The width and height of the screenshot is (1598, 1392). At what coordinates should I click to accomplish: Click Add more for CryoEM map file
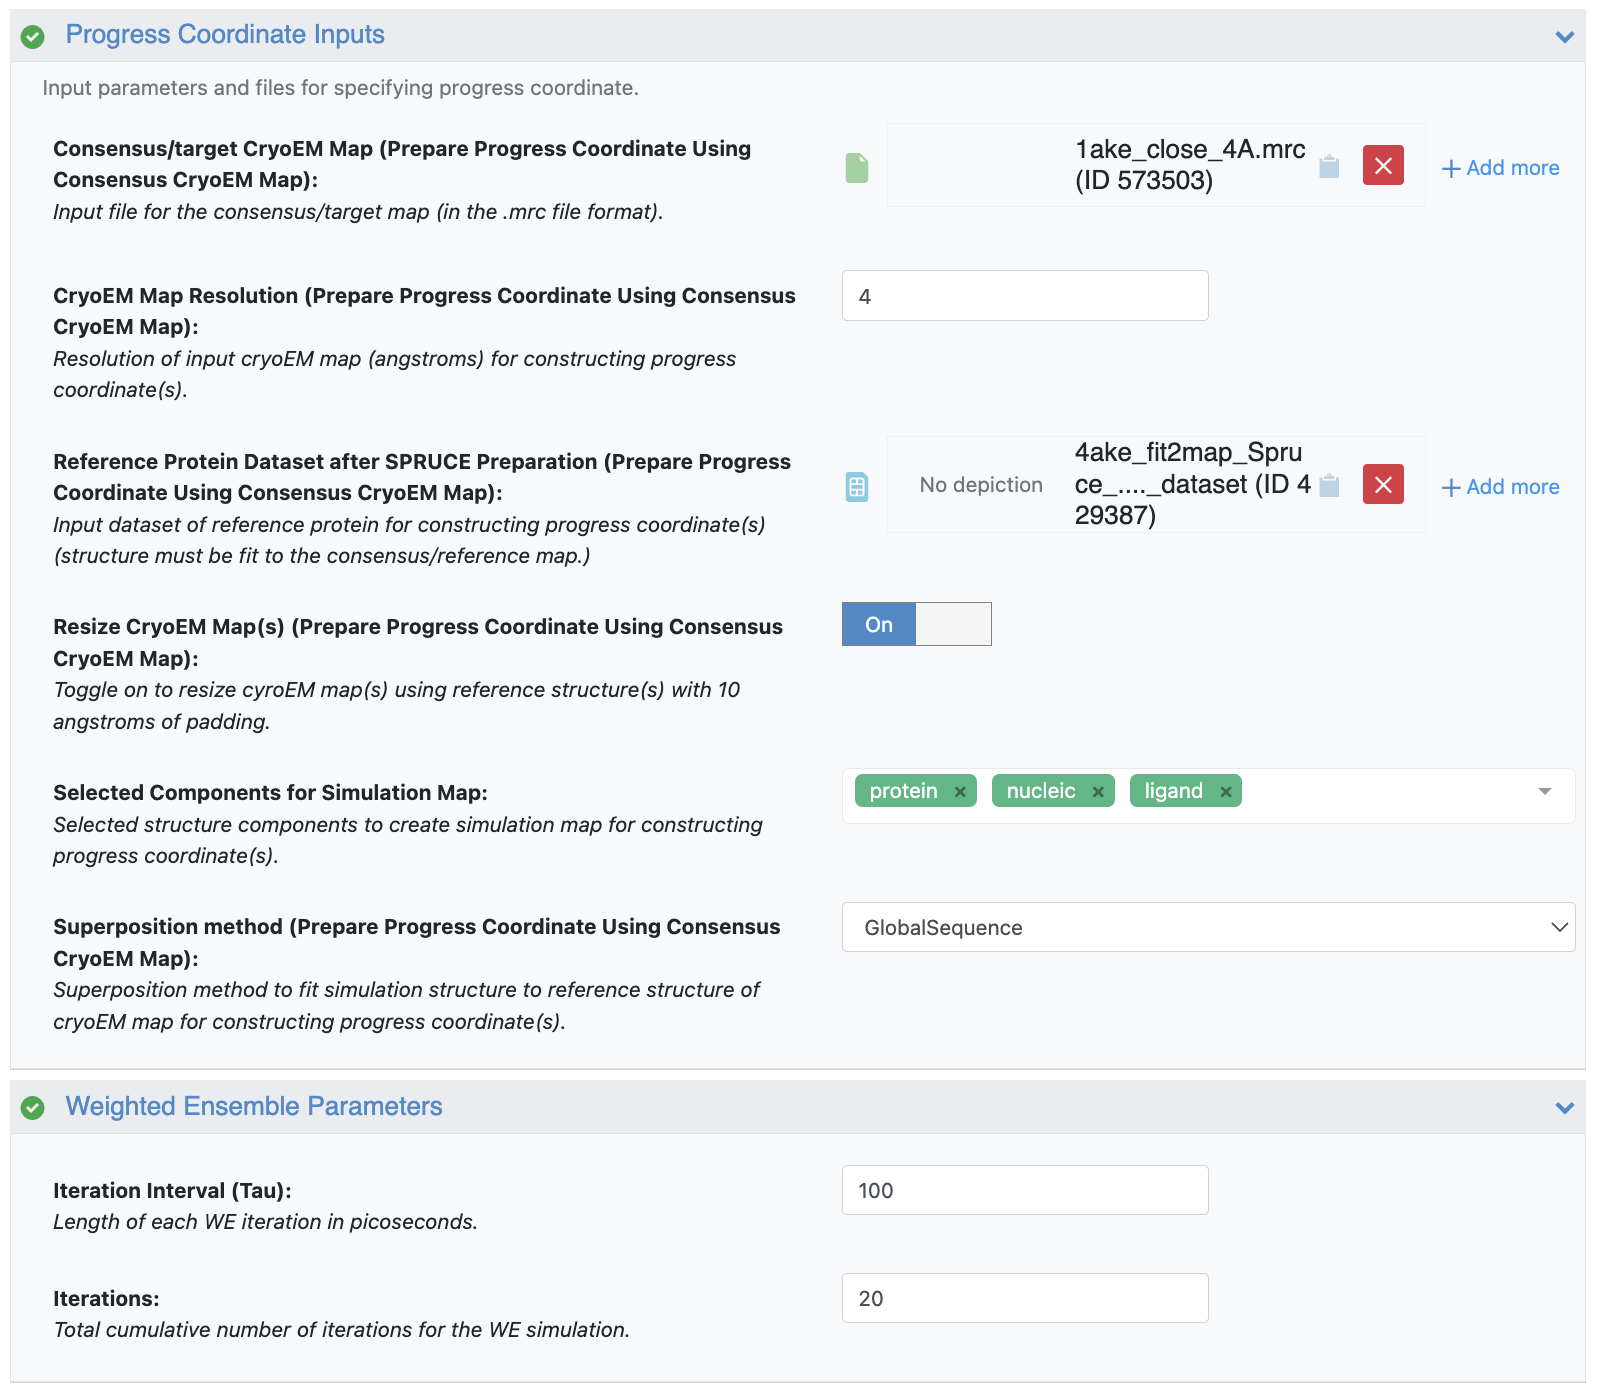1501,168
